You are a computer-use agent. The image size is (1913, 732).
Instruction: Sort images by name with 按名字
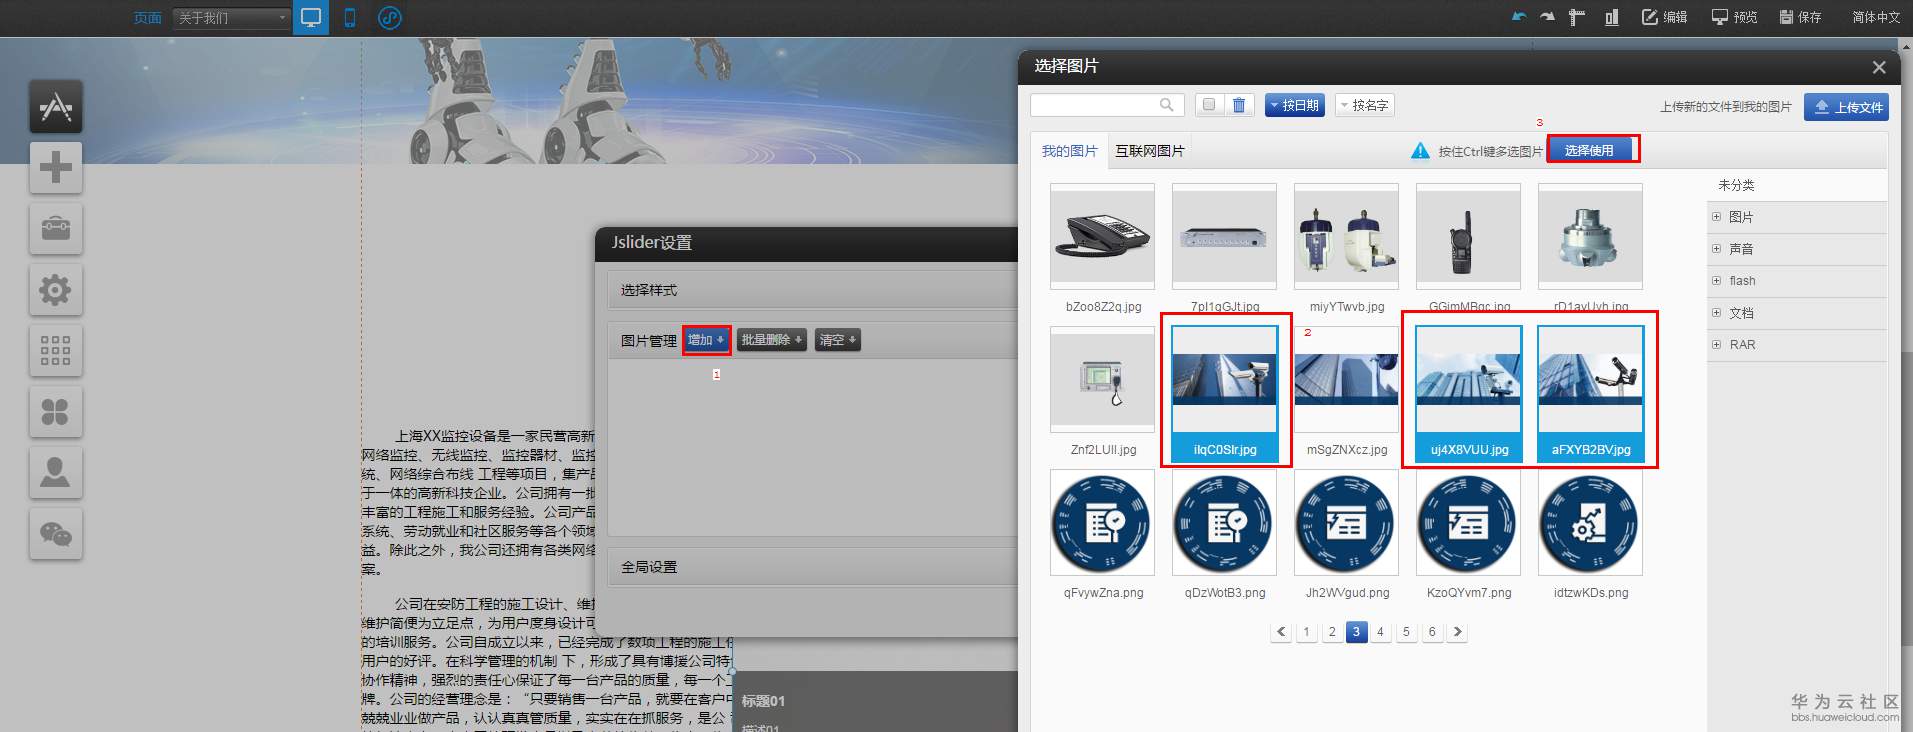[1364, 105]
